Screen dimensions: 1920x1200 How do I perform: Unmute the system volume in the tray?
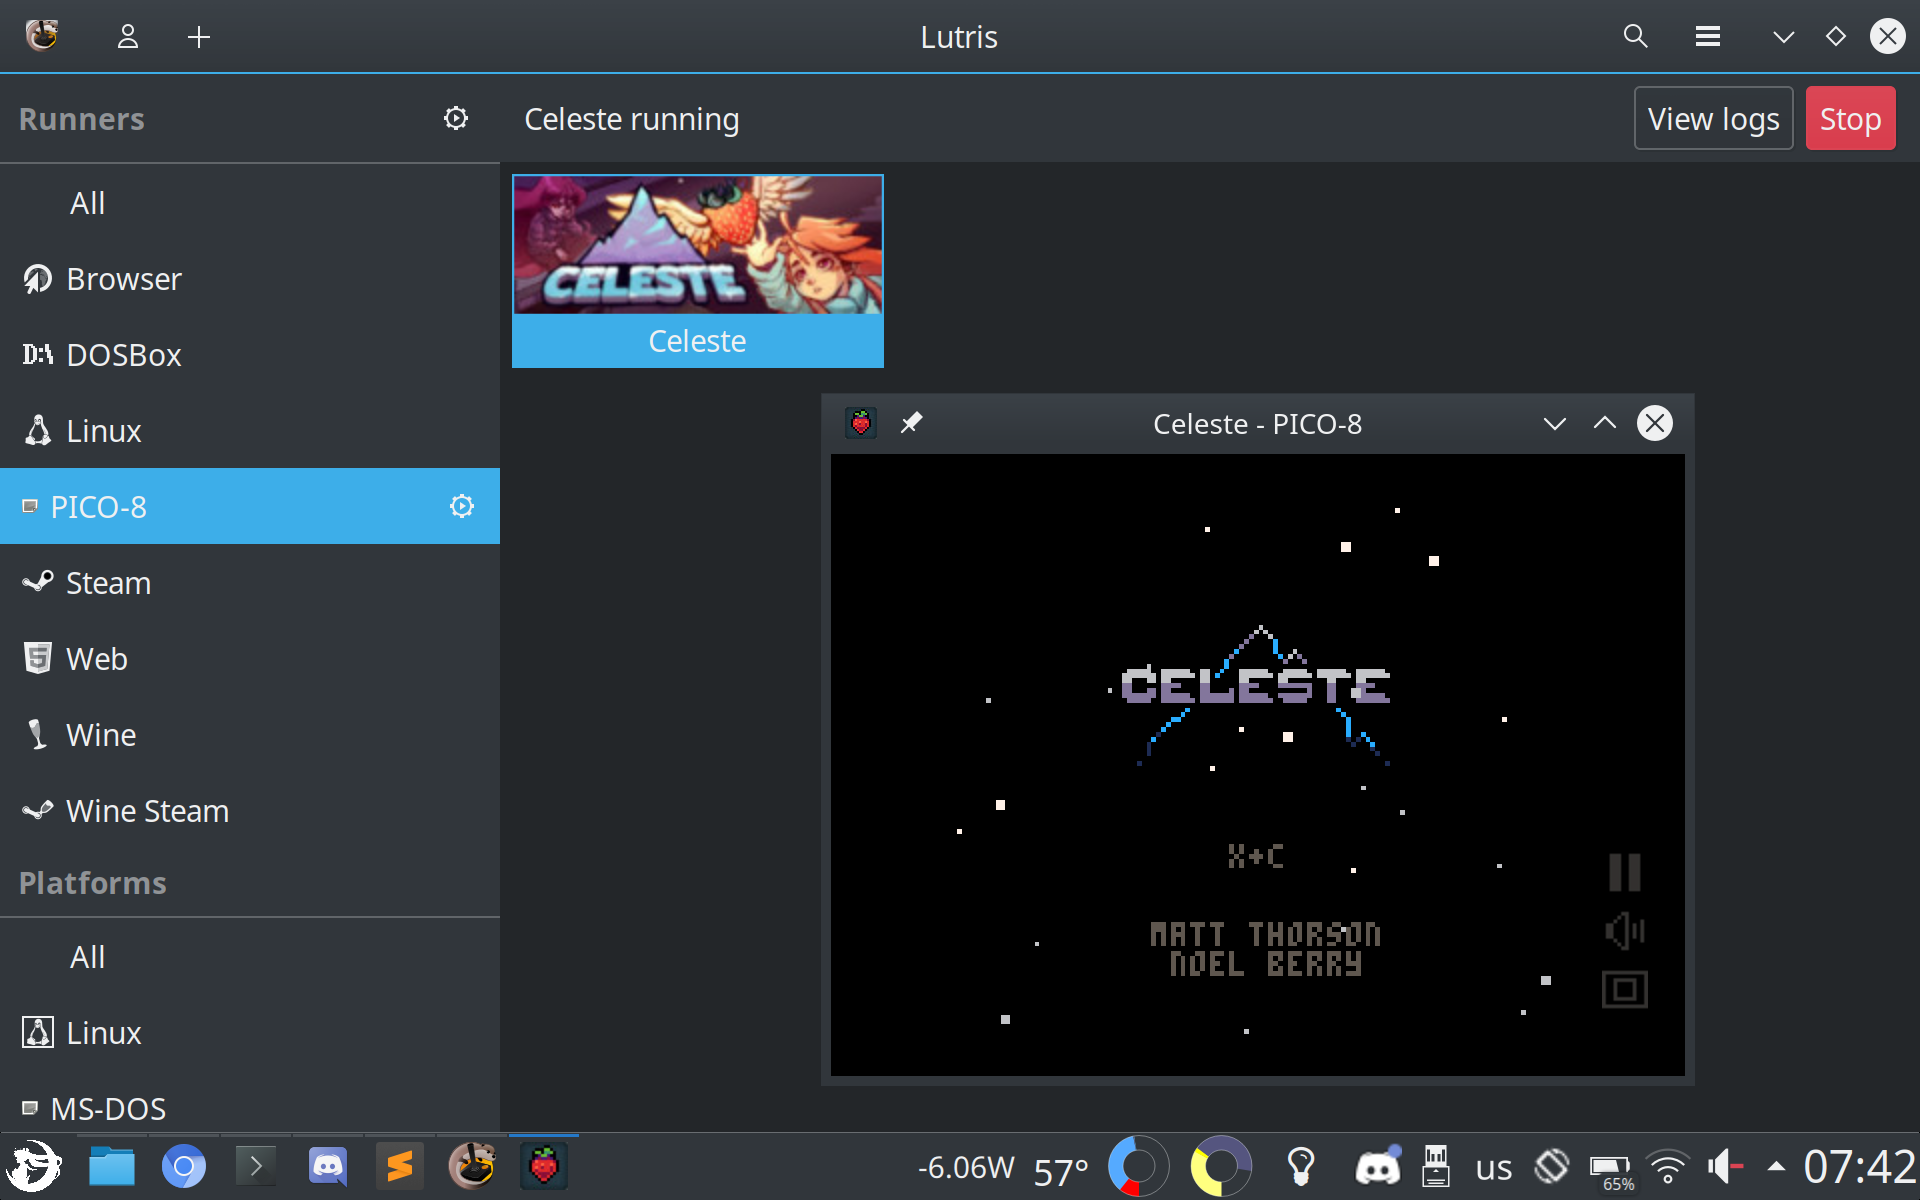1724,1166
